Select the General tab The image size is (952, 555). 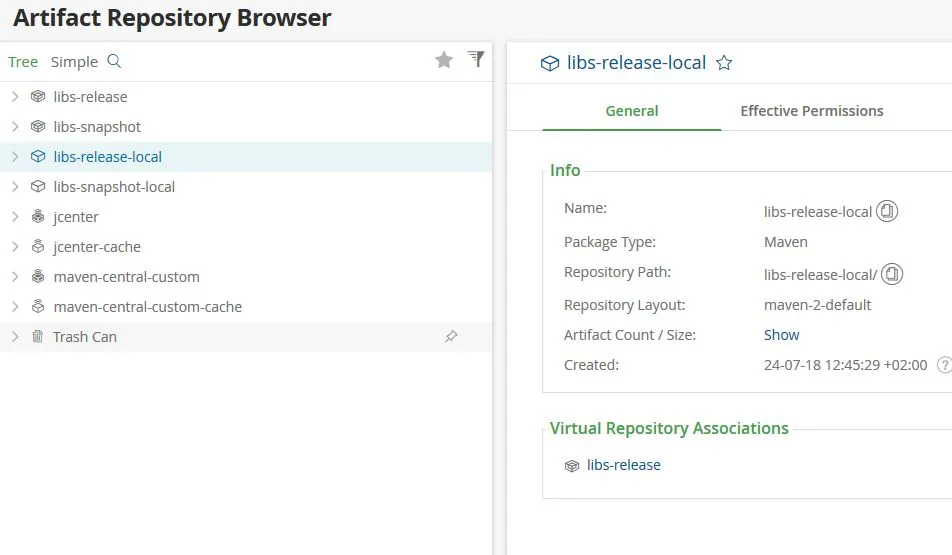631,111
